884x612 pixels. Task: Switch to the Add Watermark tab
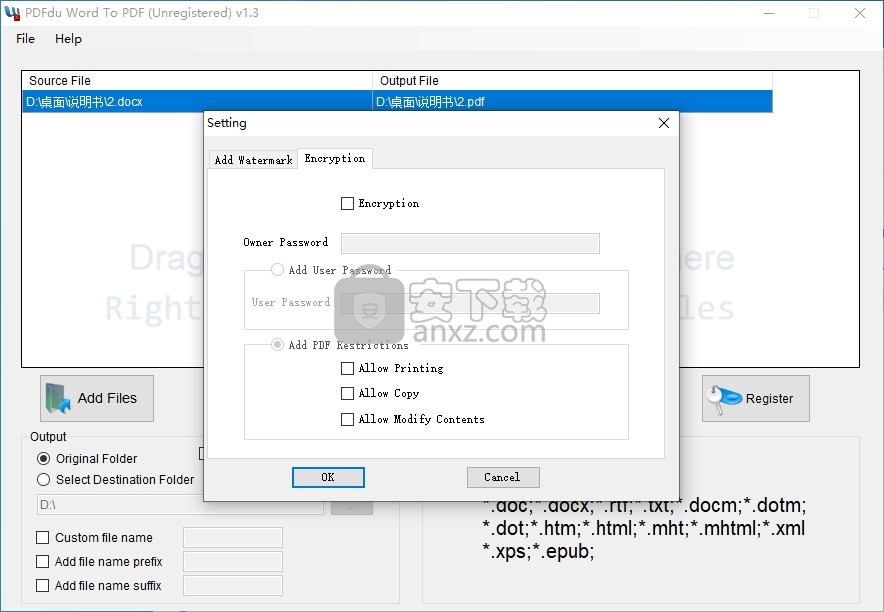point(253,159)
